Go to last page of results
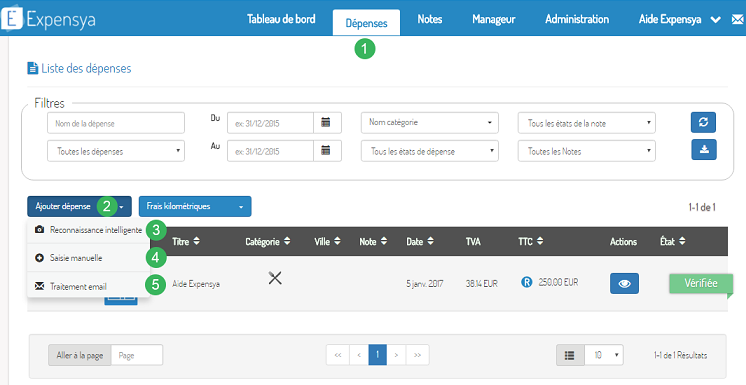Screen dimensions: 746x385 point(417,355)
